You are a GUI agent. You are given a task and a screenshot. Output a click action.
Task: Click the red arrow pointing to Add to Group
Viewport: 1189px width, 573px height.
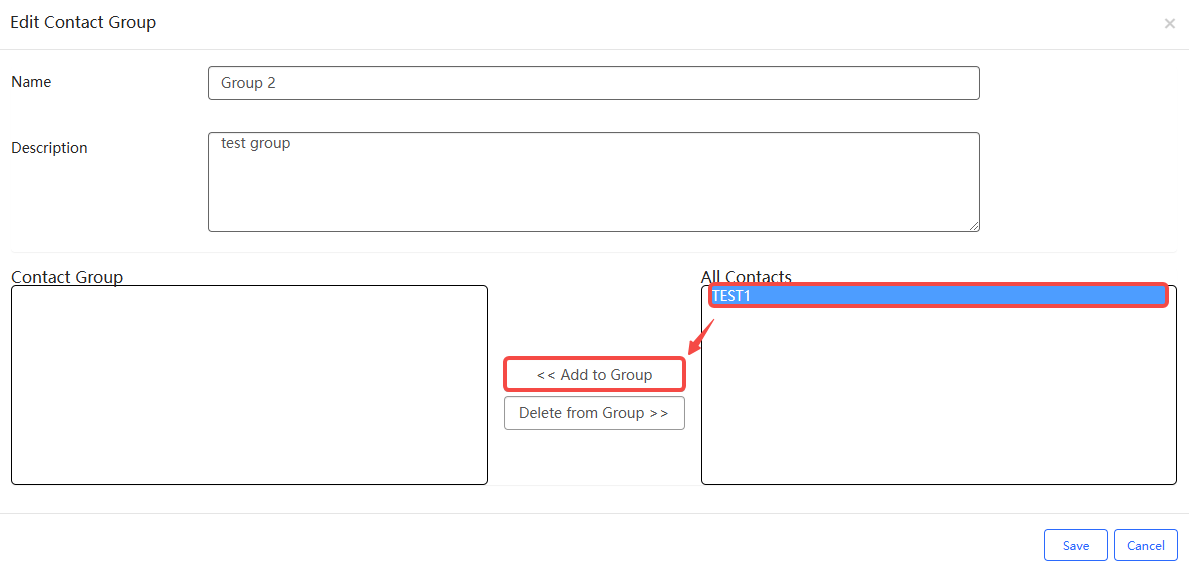pos(701,337)
